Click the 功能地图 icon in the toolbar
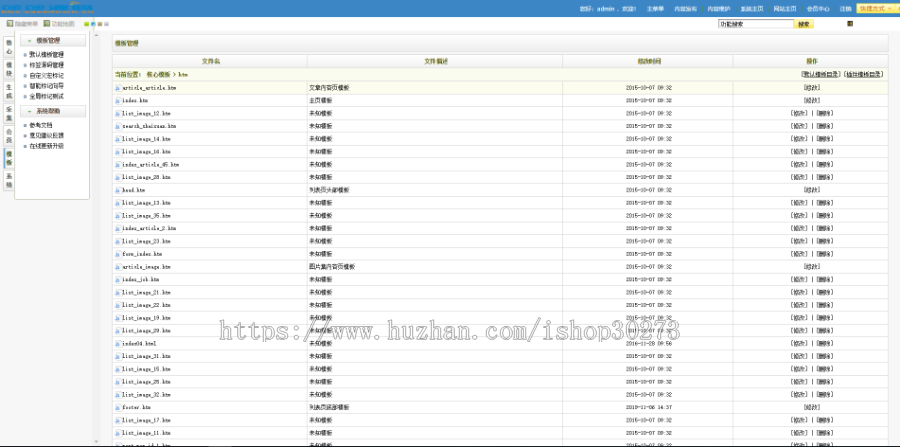The height and width of the screenshot is (447, 900). [x=47, y=24]
